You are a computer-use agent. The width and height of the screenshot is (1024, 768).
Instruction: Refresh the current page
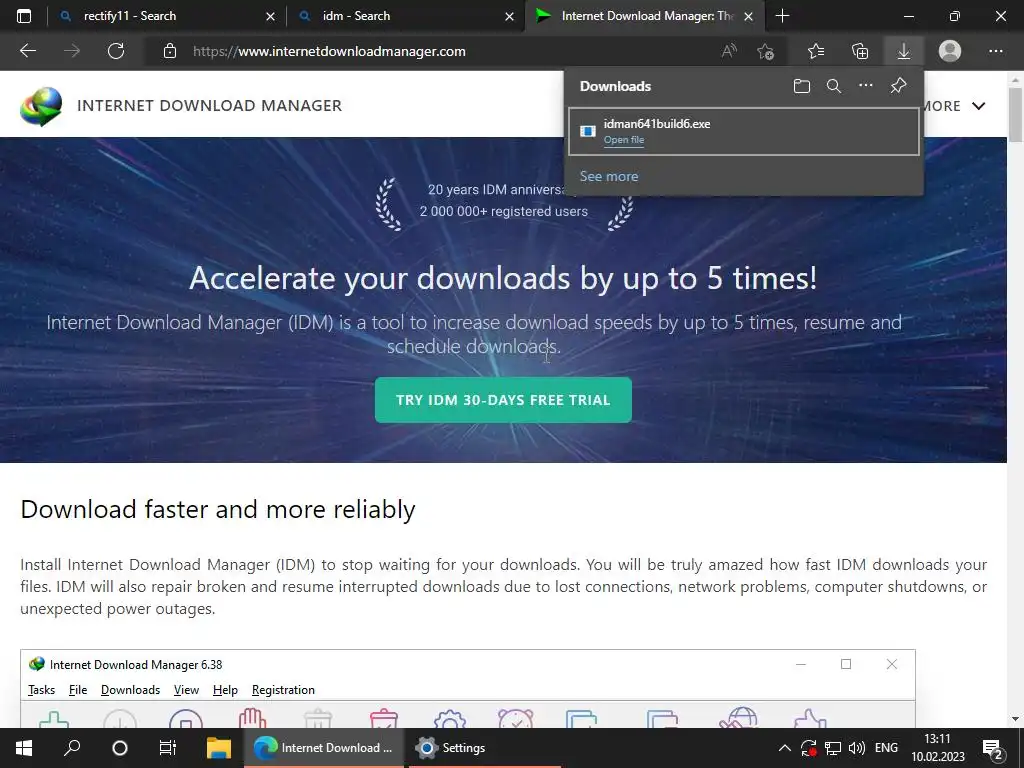point(116,51)
